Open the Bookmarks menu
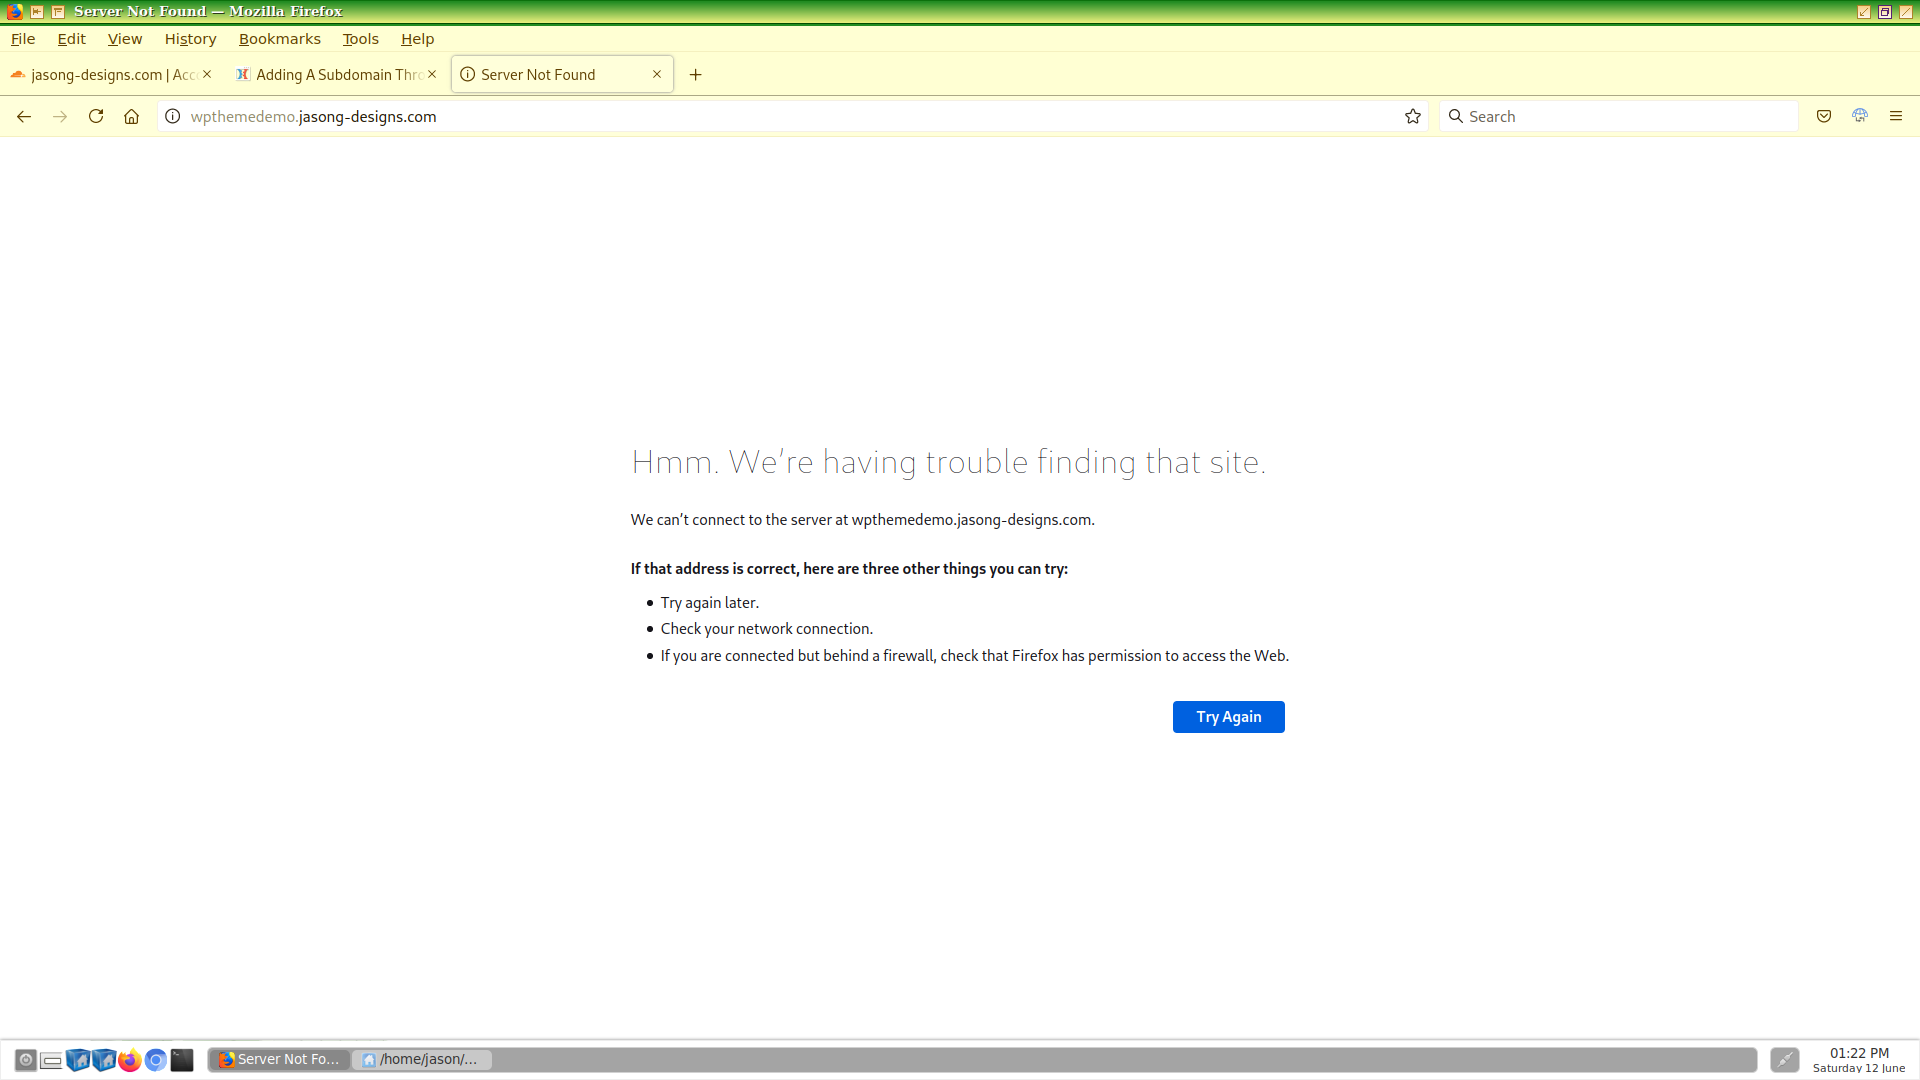Image resolution: width=1920 pixels, height=1080 pixels. (x=280, y=39)
